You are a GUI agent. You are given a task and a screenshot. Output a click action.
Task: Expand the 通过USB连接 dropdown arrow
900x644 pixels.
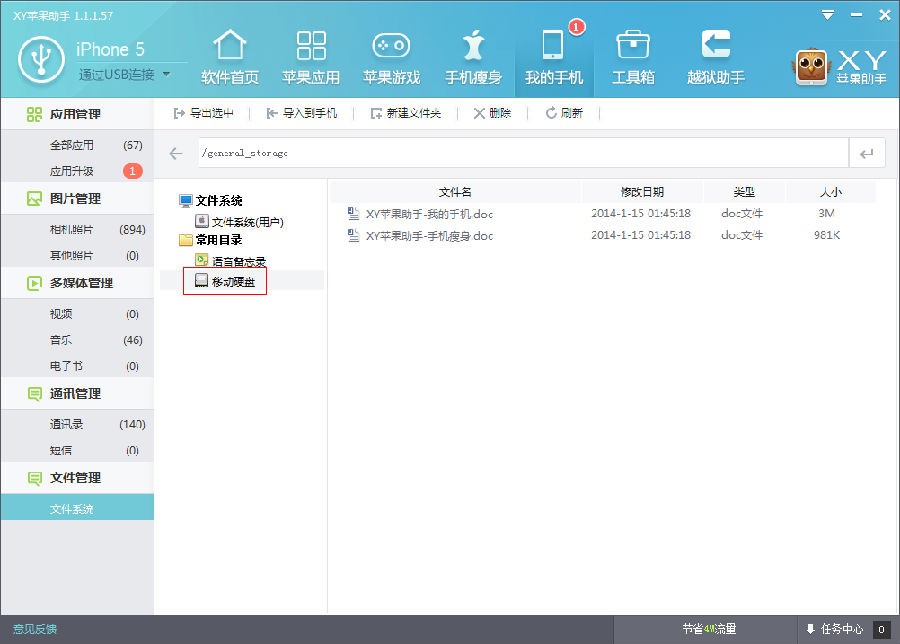pos(166,74)
